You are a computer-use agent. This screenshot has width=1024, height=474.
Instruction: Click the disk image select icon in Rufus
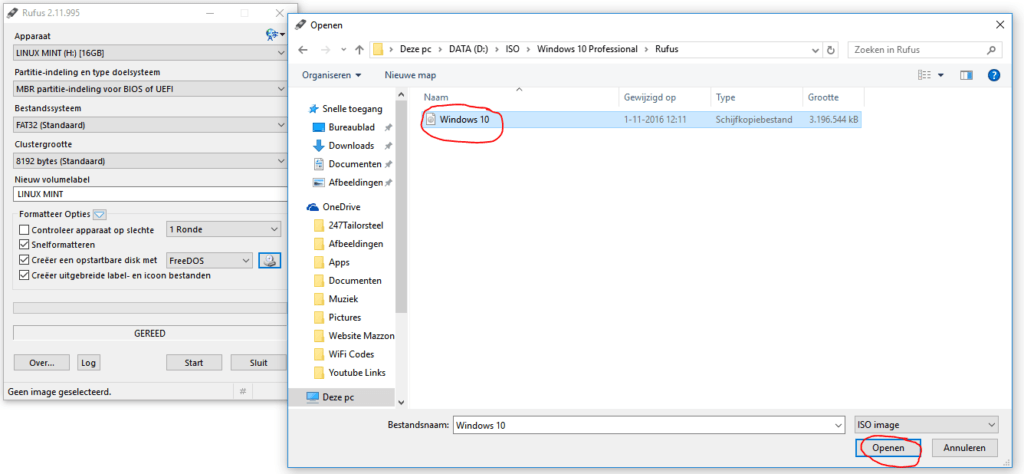tap(270, 261)
